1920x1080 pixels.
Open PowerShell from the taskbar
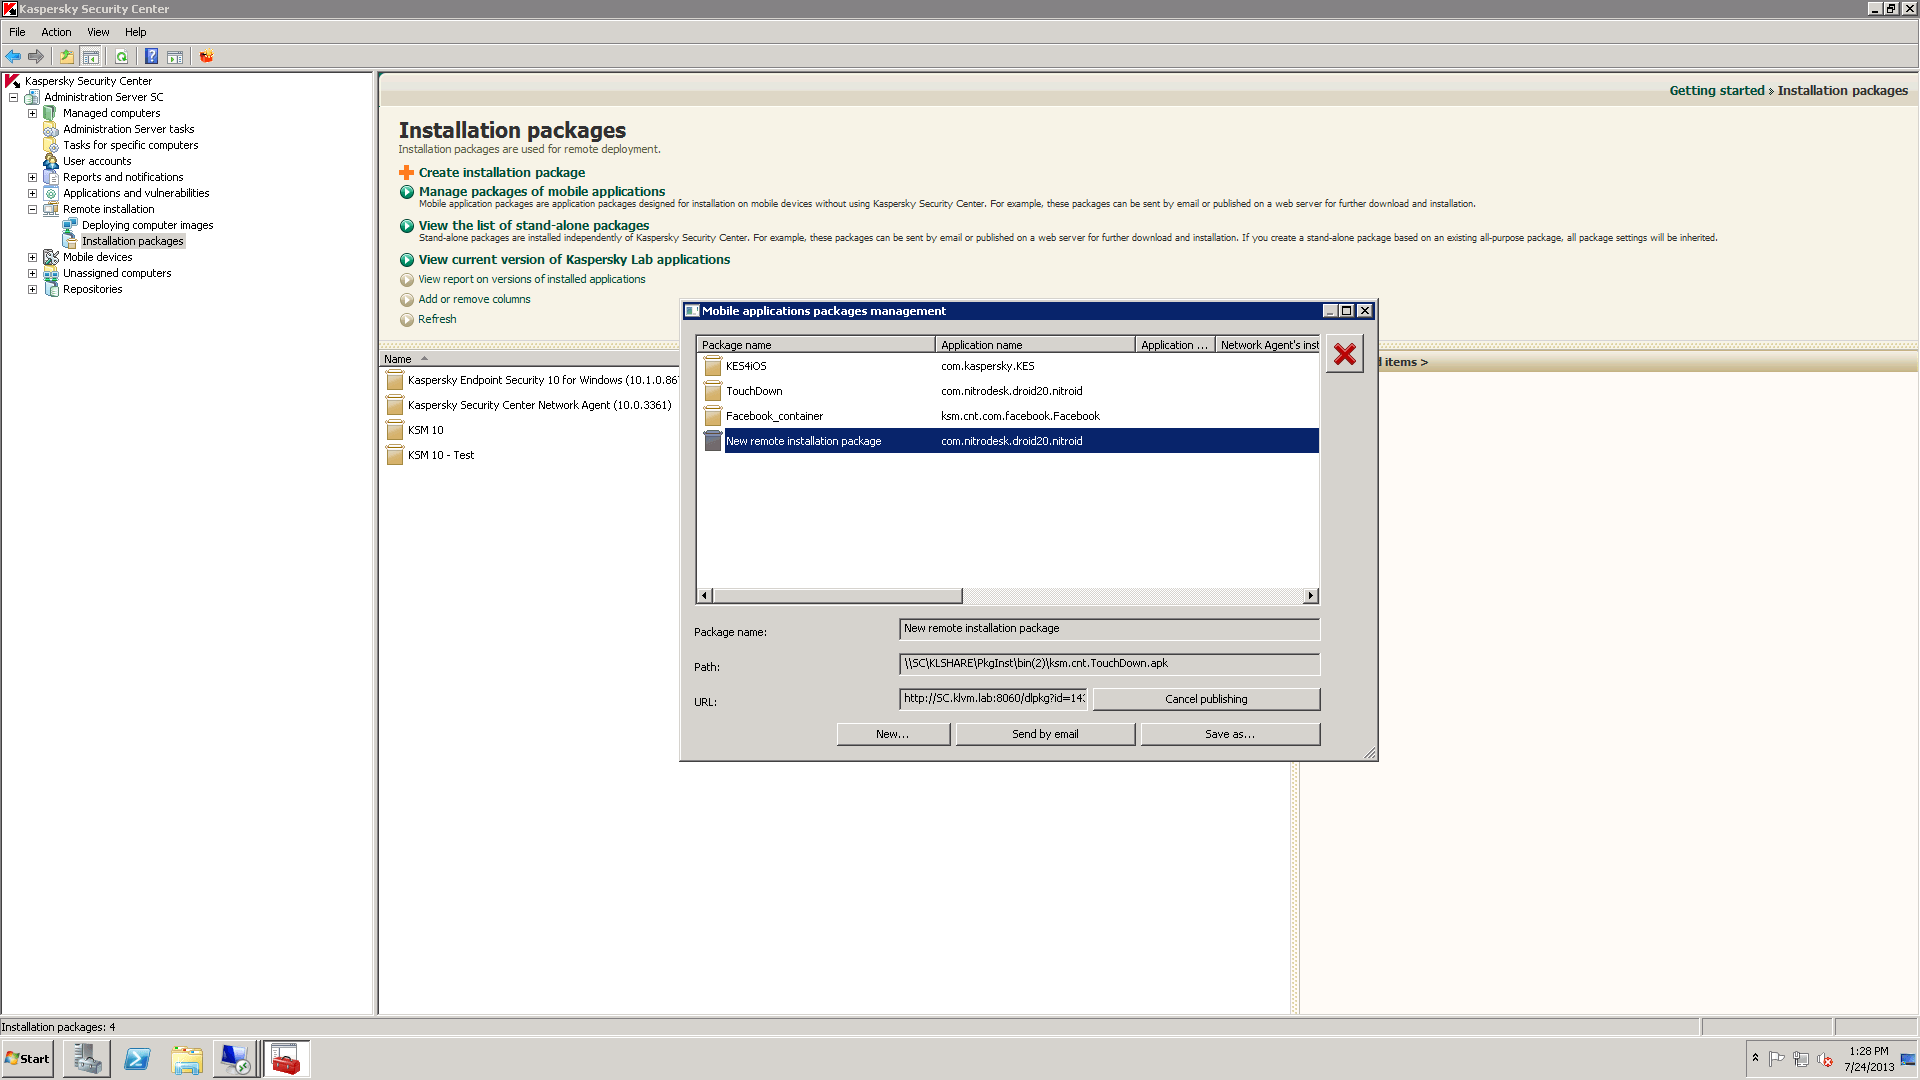(x=137, y=1059)
